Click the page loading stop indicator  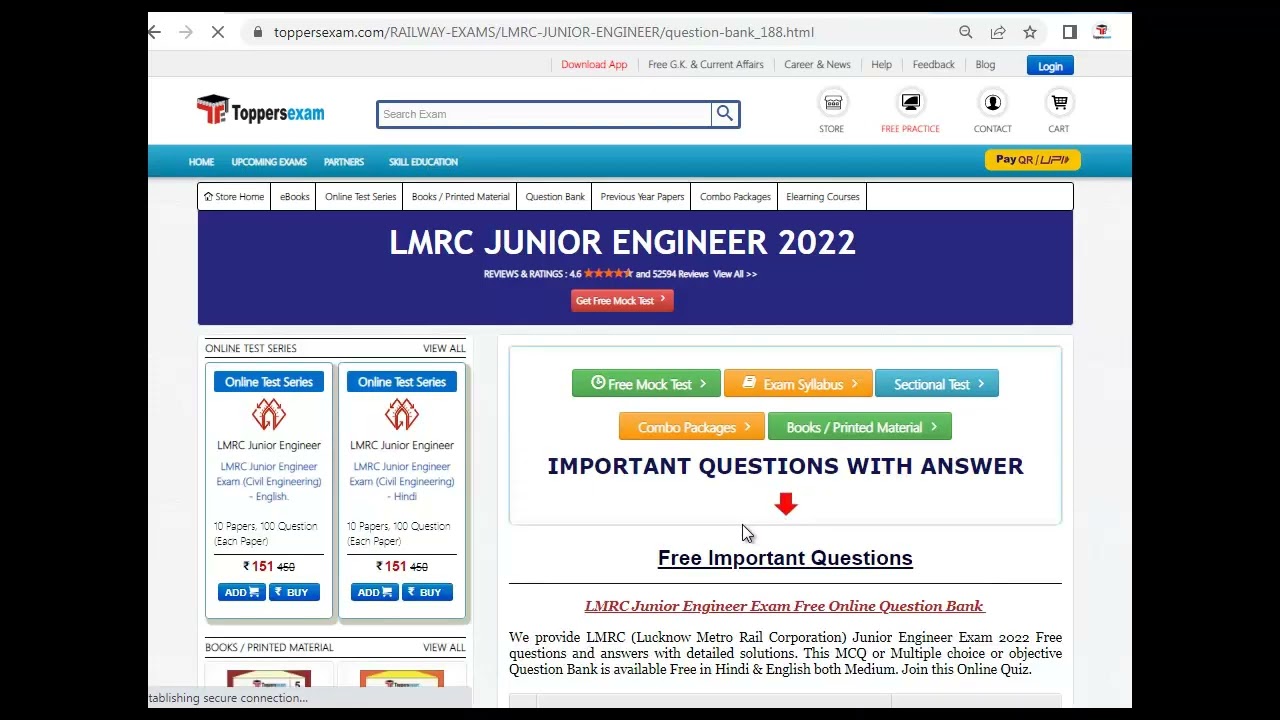coord(217,32)
